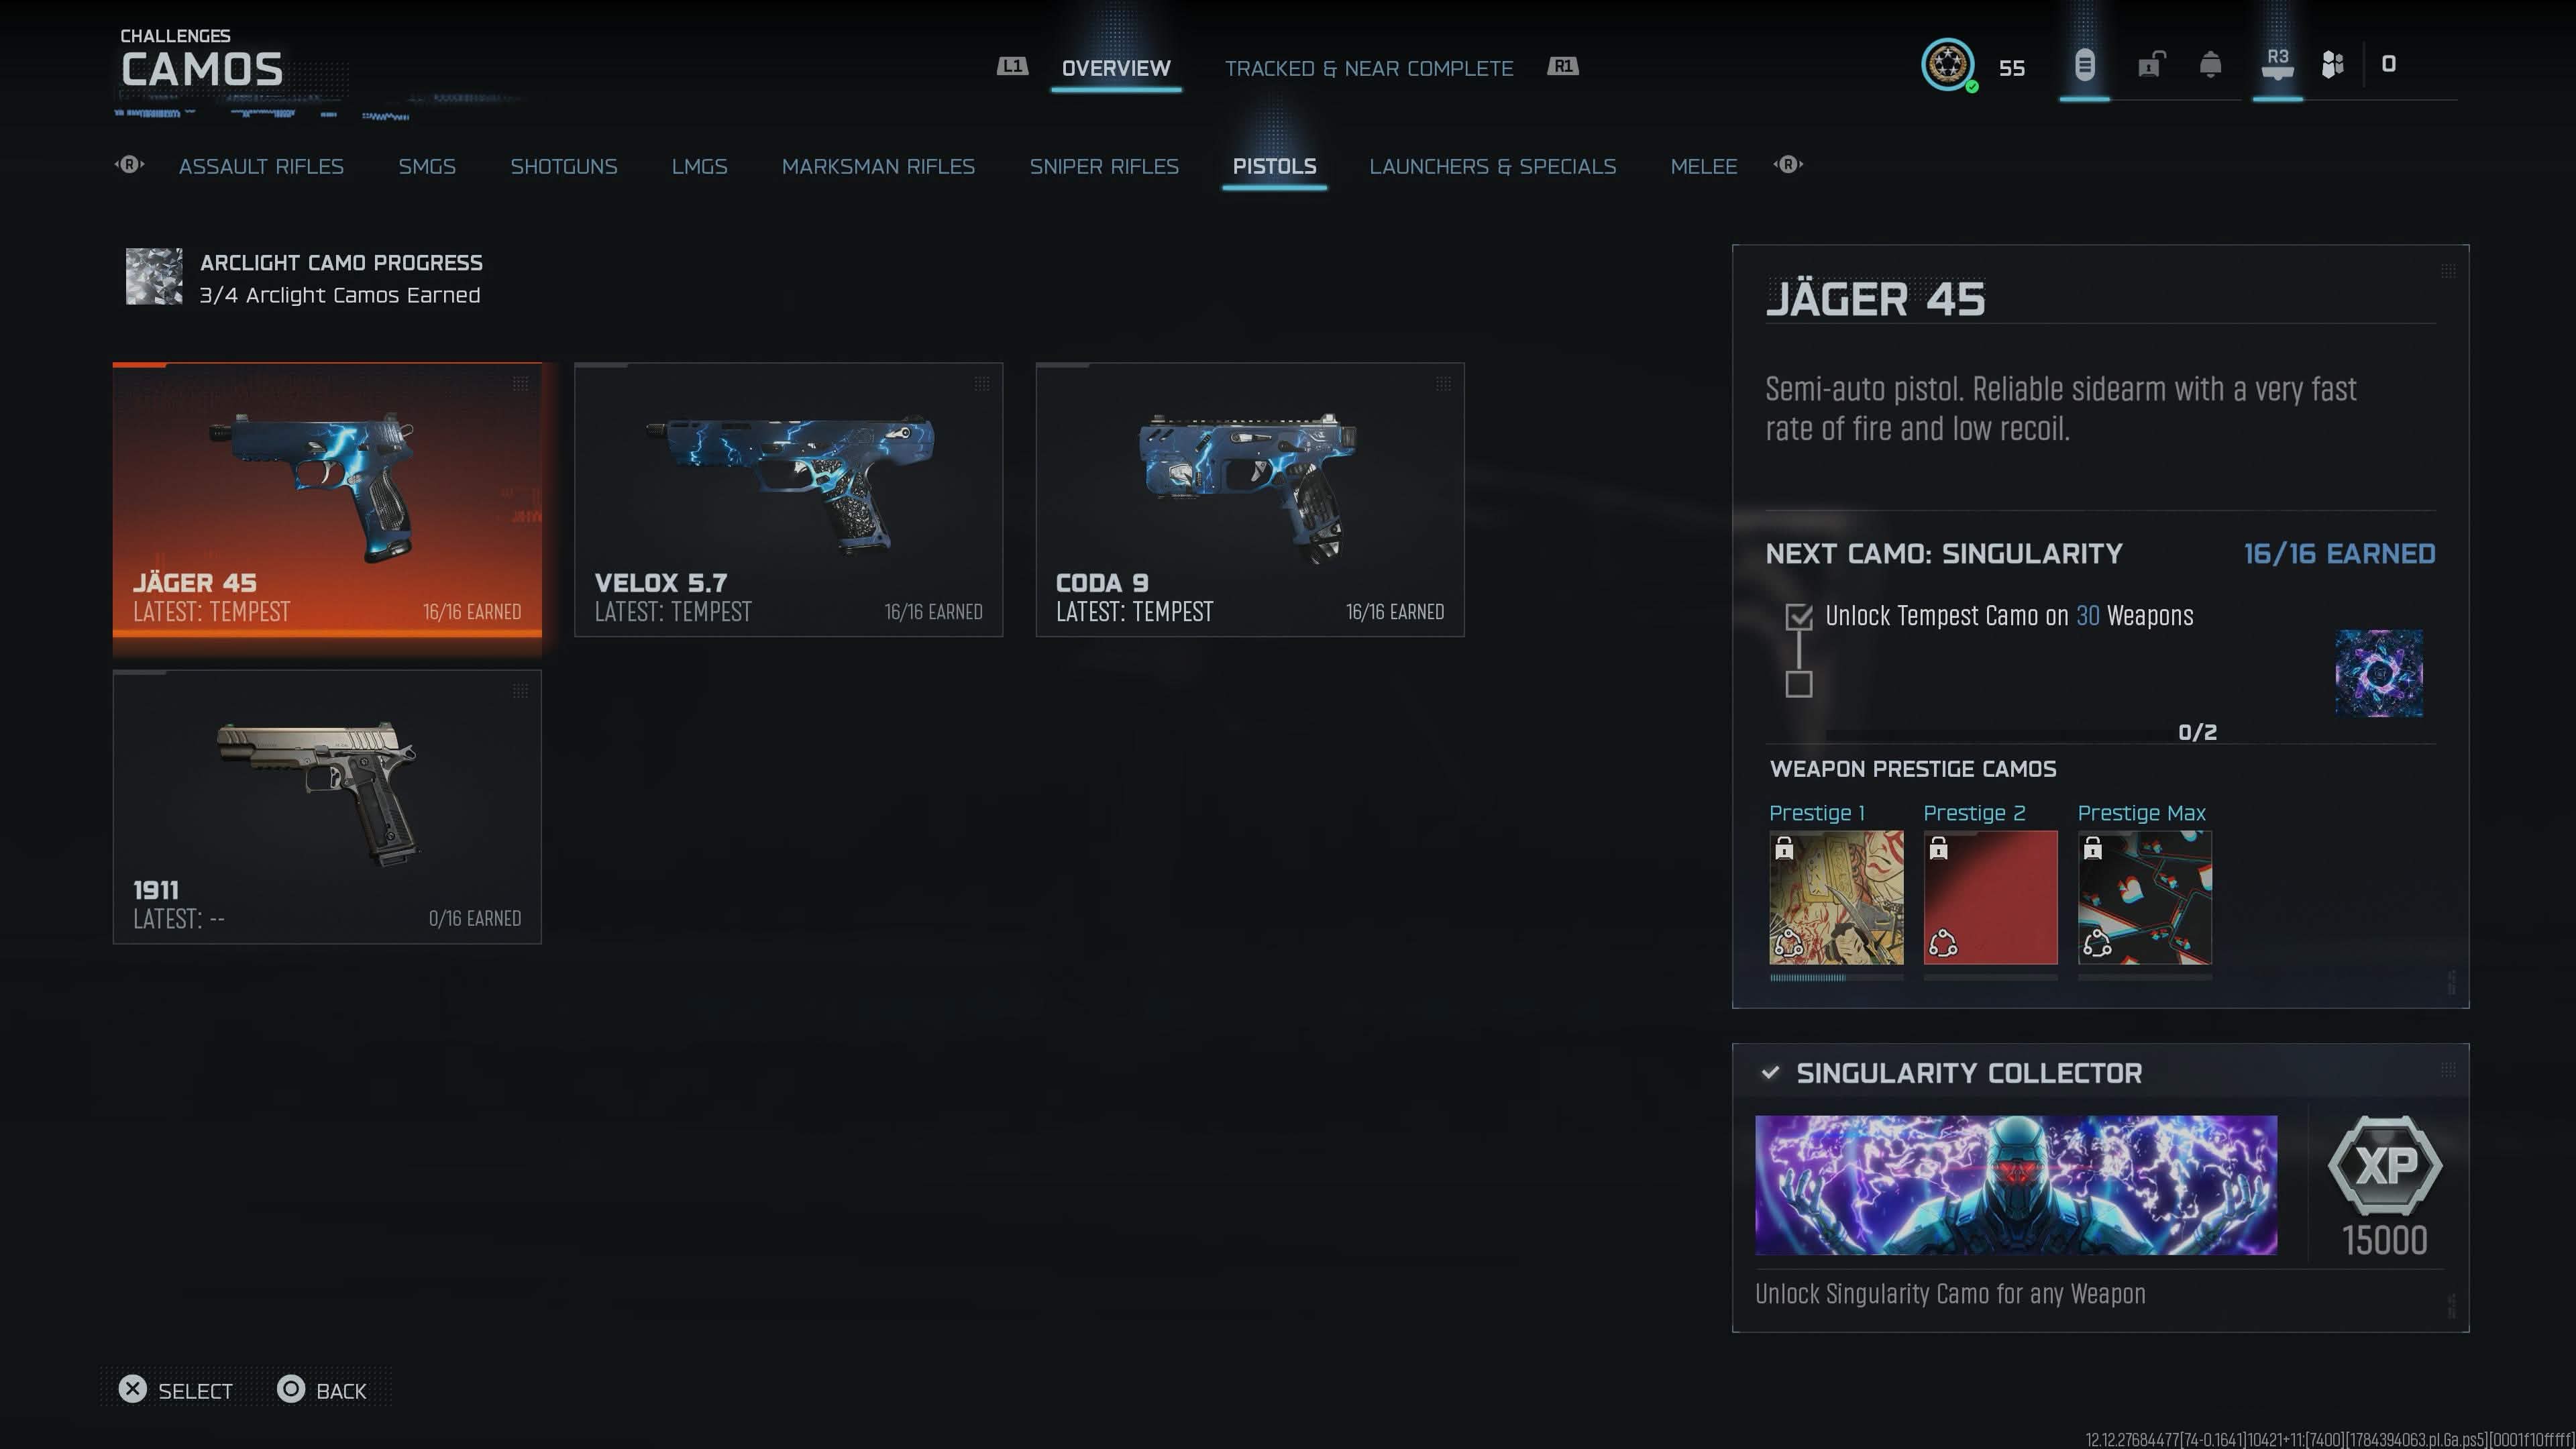This screenshot has width=2576, height=1449.
Task: Click the '3/4 Arclight Camos Earned' text
Action: 340,295
